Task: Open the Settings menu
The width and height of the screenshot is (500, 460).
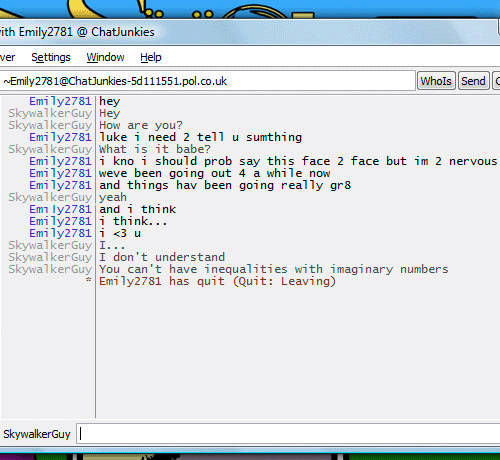Action: click(51, 57)
